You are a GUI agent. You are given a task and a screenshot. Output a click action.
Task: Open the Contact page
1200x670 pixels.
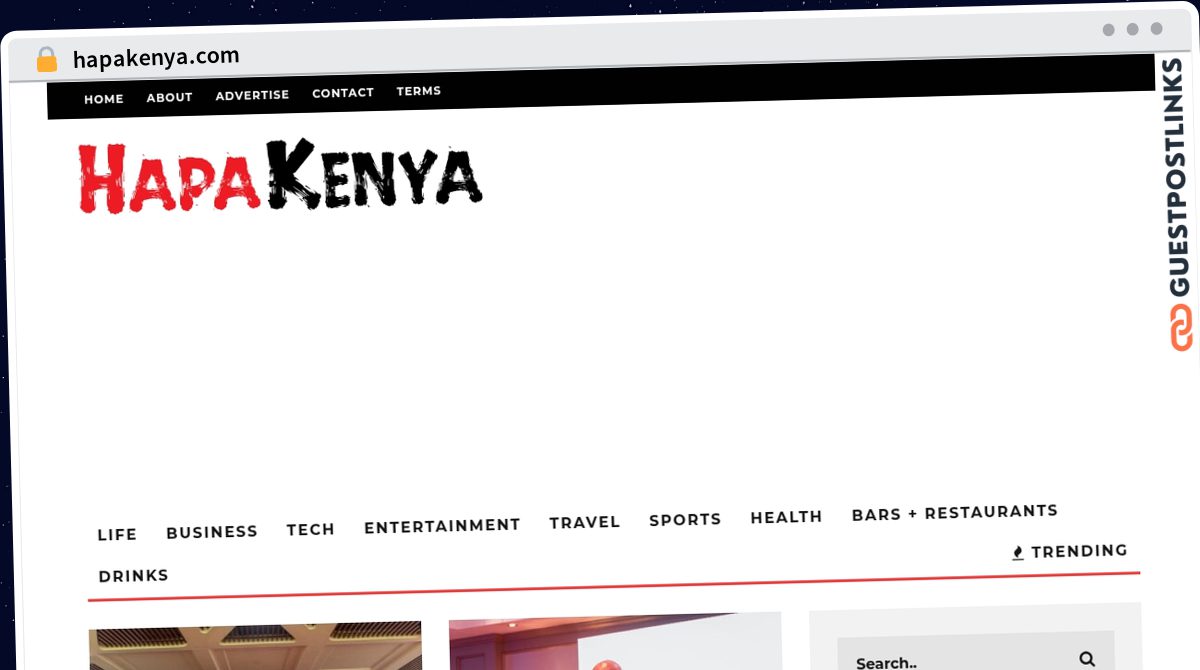coord(343,93)
